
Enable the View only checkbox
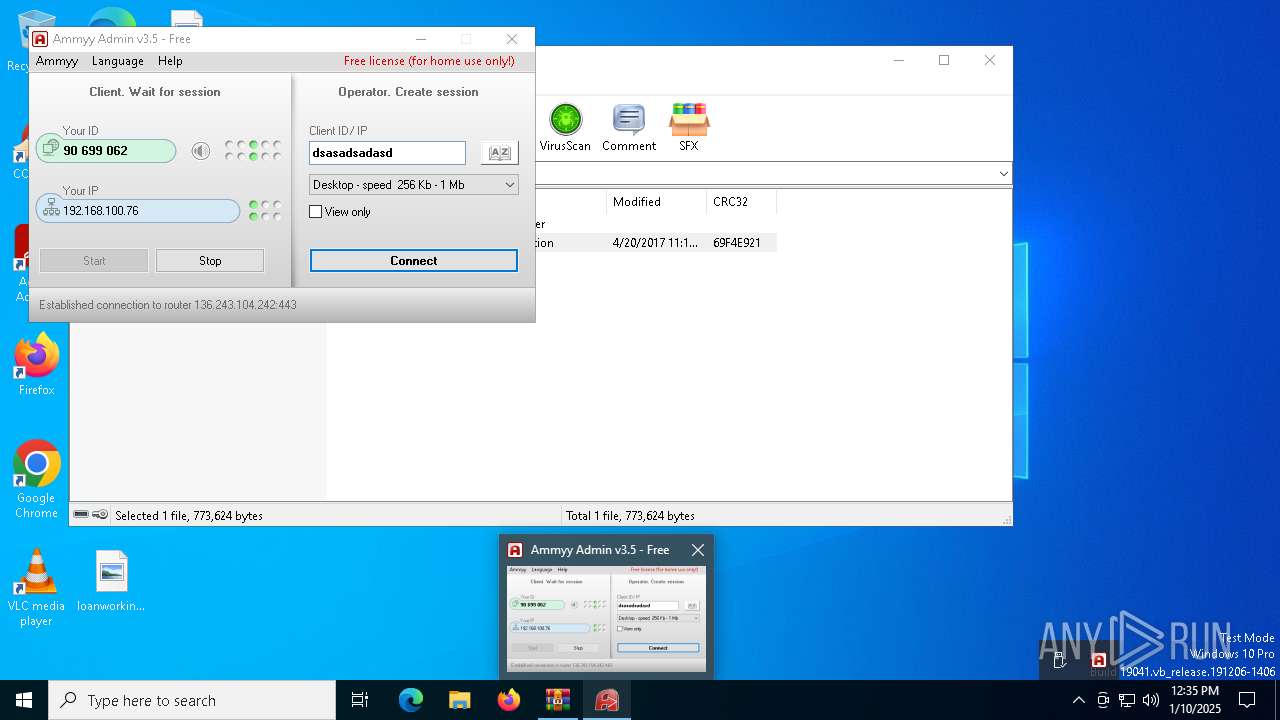click(x=316, y=212)
